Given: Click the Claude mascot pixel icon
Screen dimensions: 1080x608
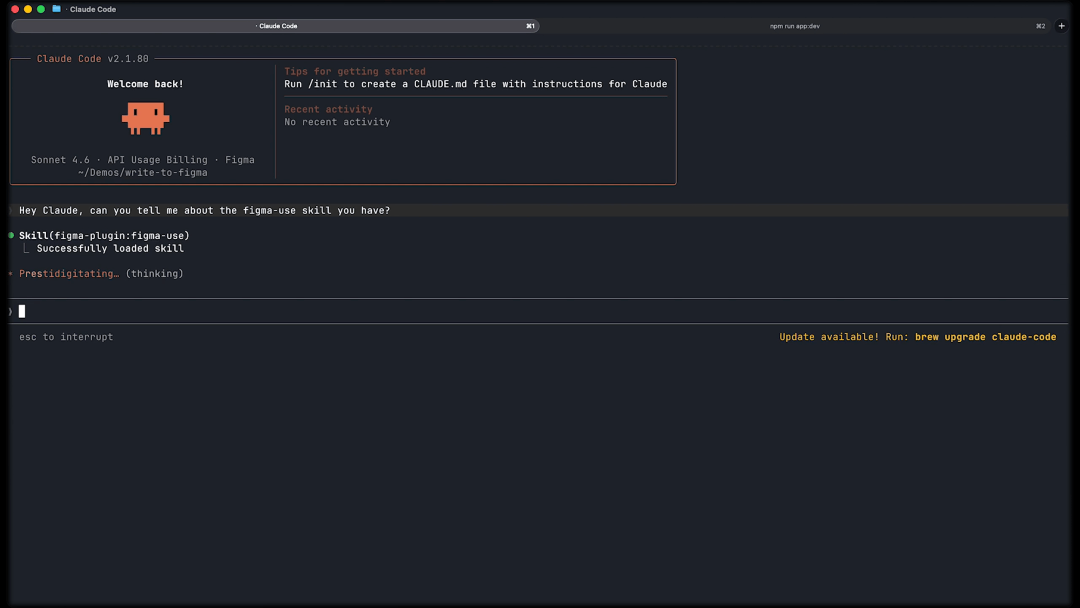Looking at the screenshot, I should pyautogui.click(x=145, y=118).
